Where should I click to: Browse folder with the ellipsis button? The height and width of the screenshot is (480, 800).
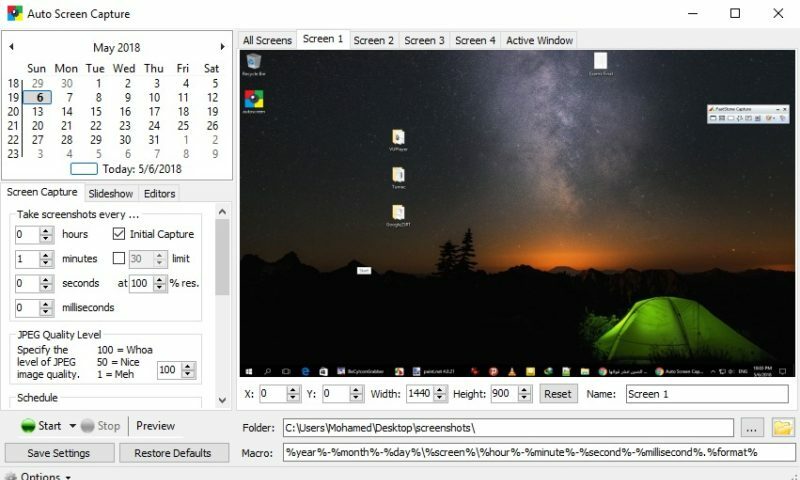click(x=751, y=428)
